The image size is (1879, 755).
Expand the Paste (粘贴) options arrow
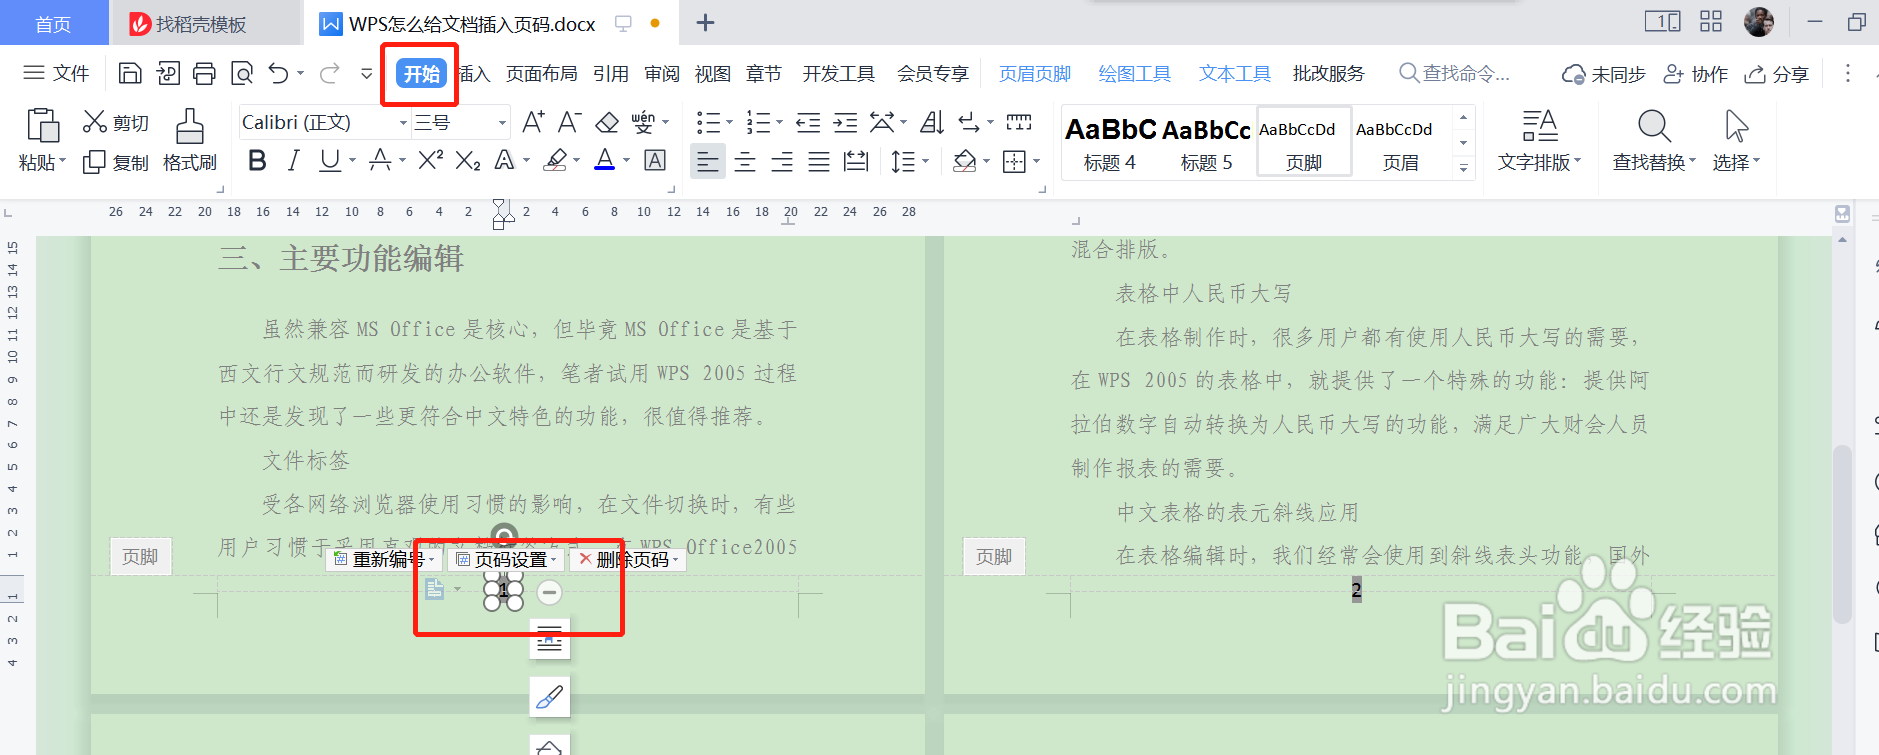click(x=62, y=161)
